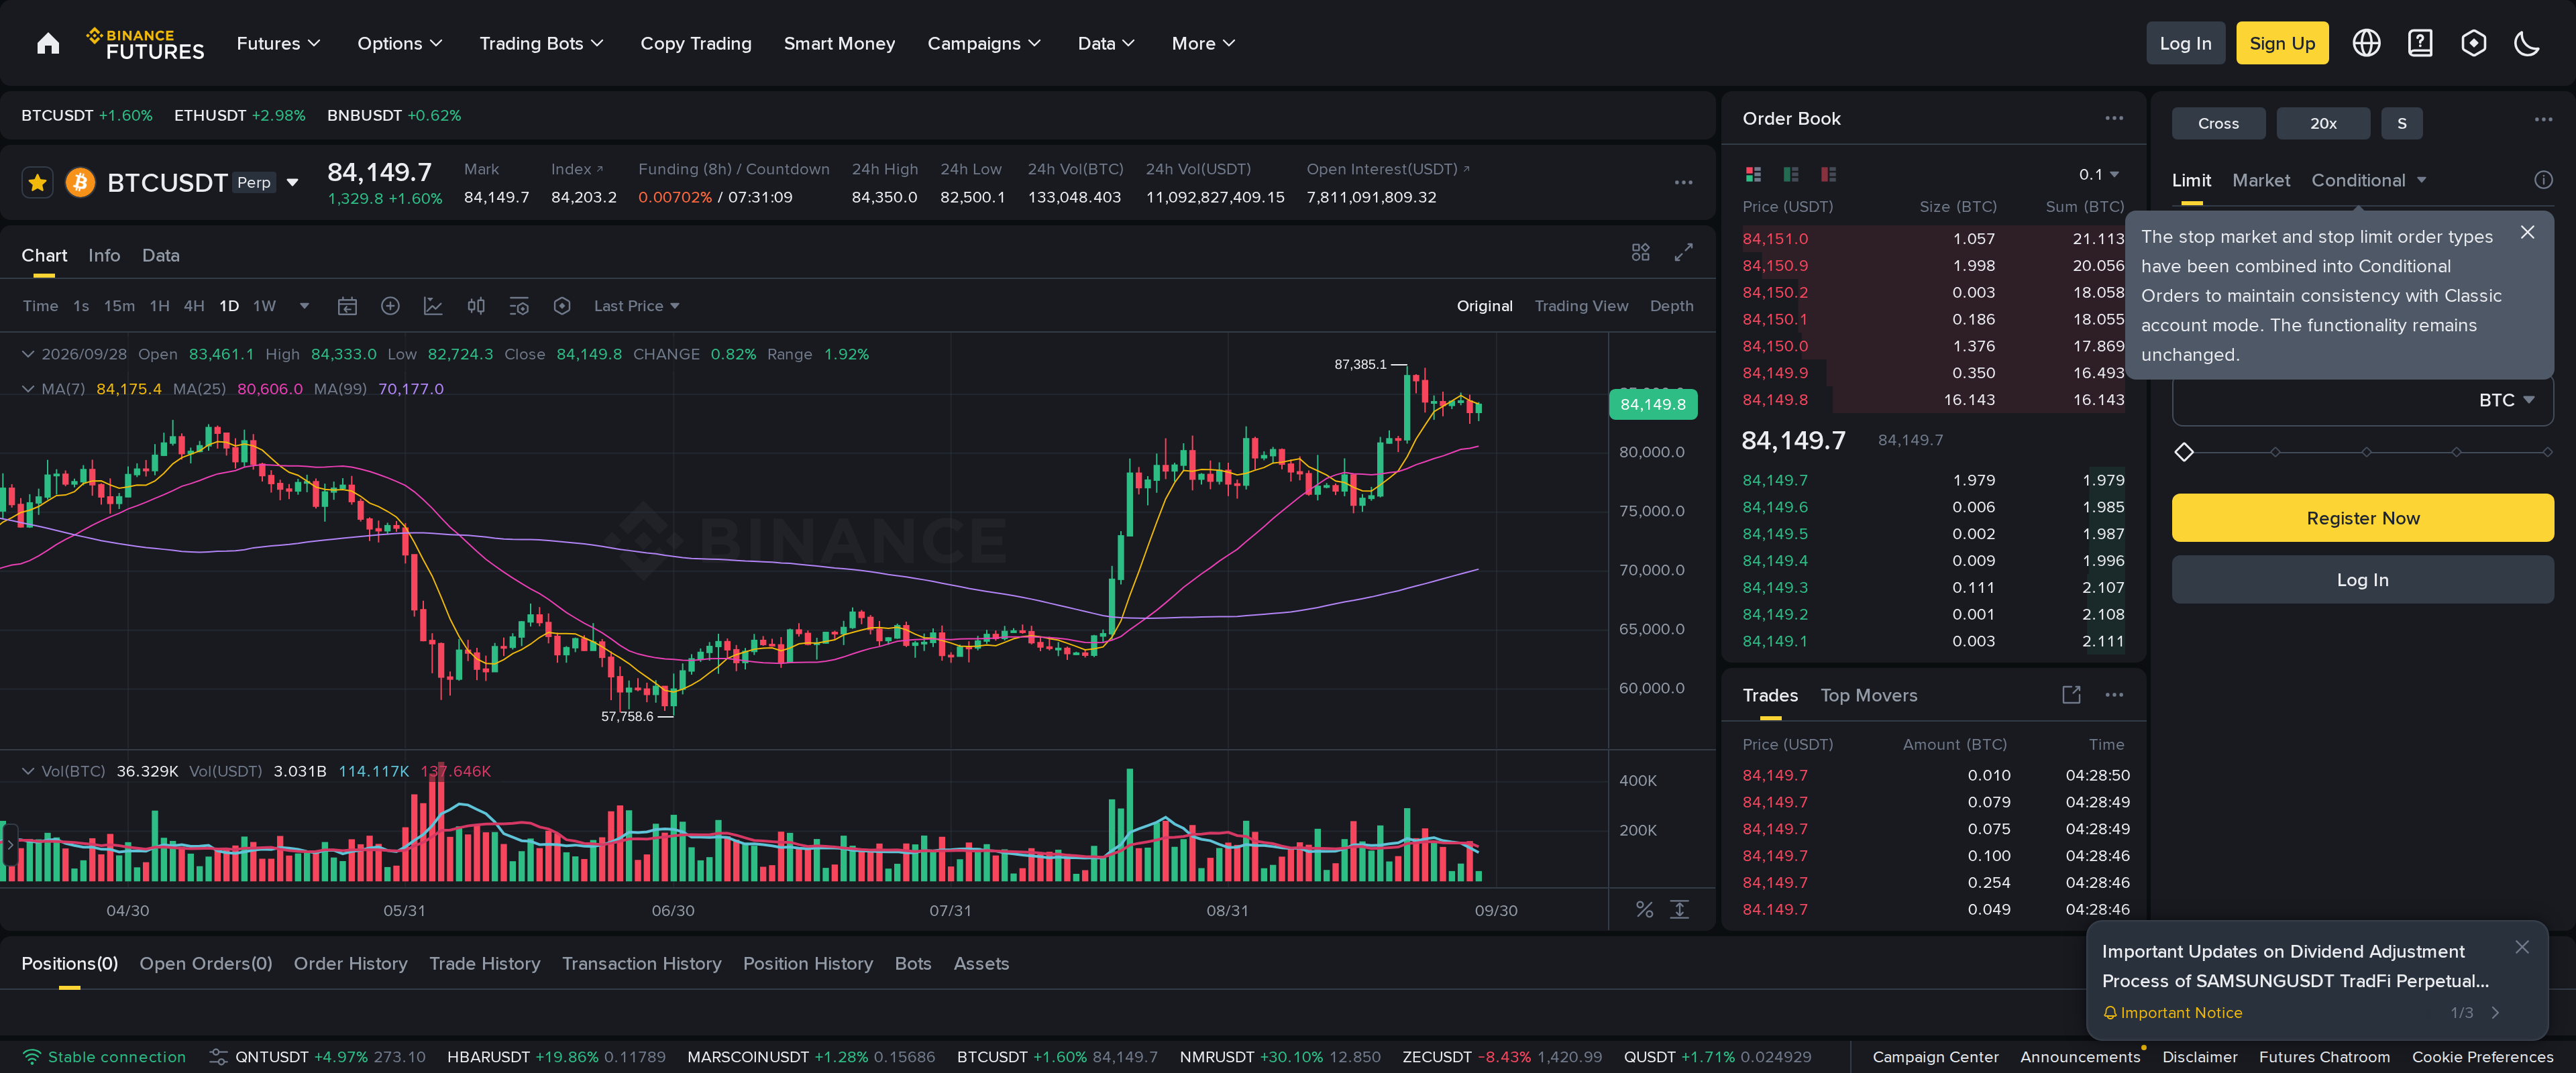Screen dimensions: 2576x1073
Task: Expand chart to fullscreen
Action: (x=1684, y=252)
